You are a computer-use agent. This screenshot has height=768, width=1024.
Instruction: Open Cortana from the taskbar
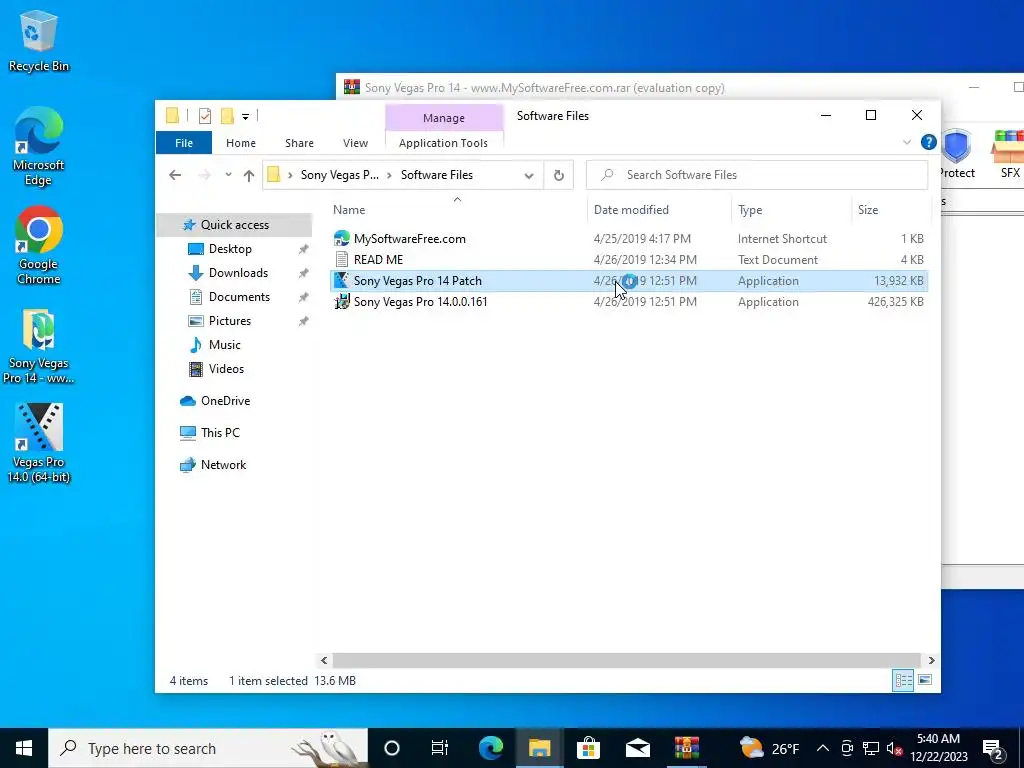tap(392, 748)
